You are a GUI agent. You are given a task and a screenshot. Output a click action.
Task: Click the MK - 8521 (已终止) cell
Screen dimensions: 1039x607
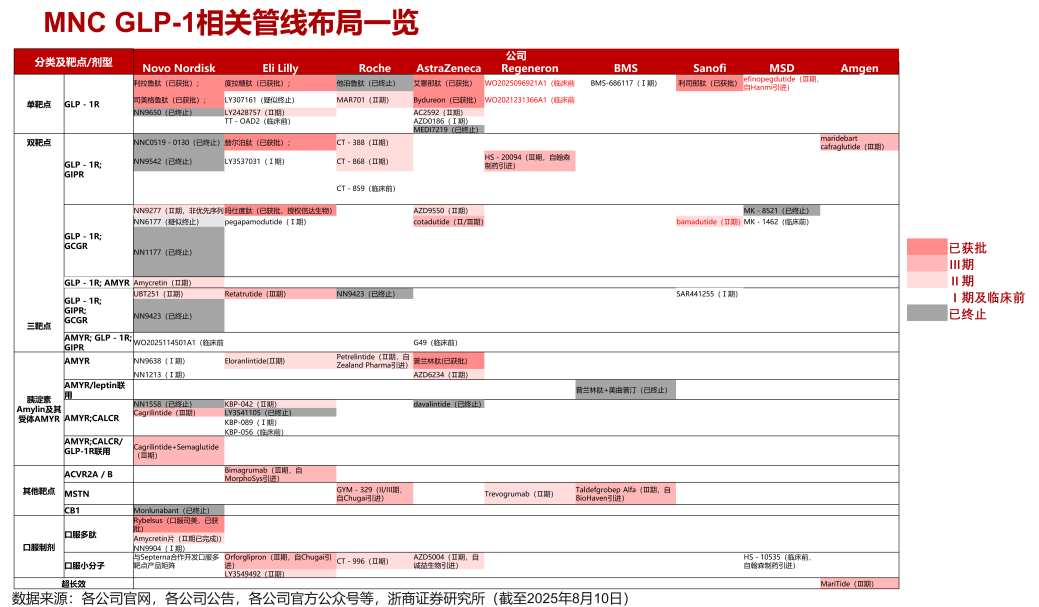(x=781, y=211)
